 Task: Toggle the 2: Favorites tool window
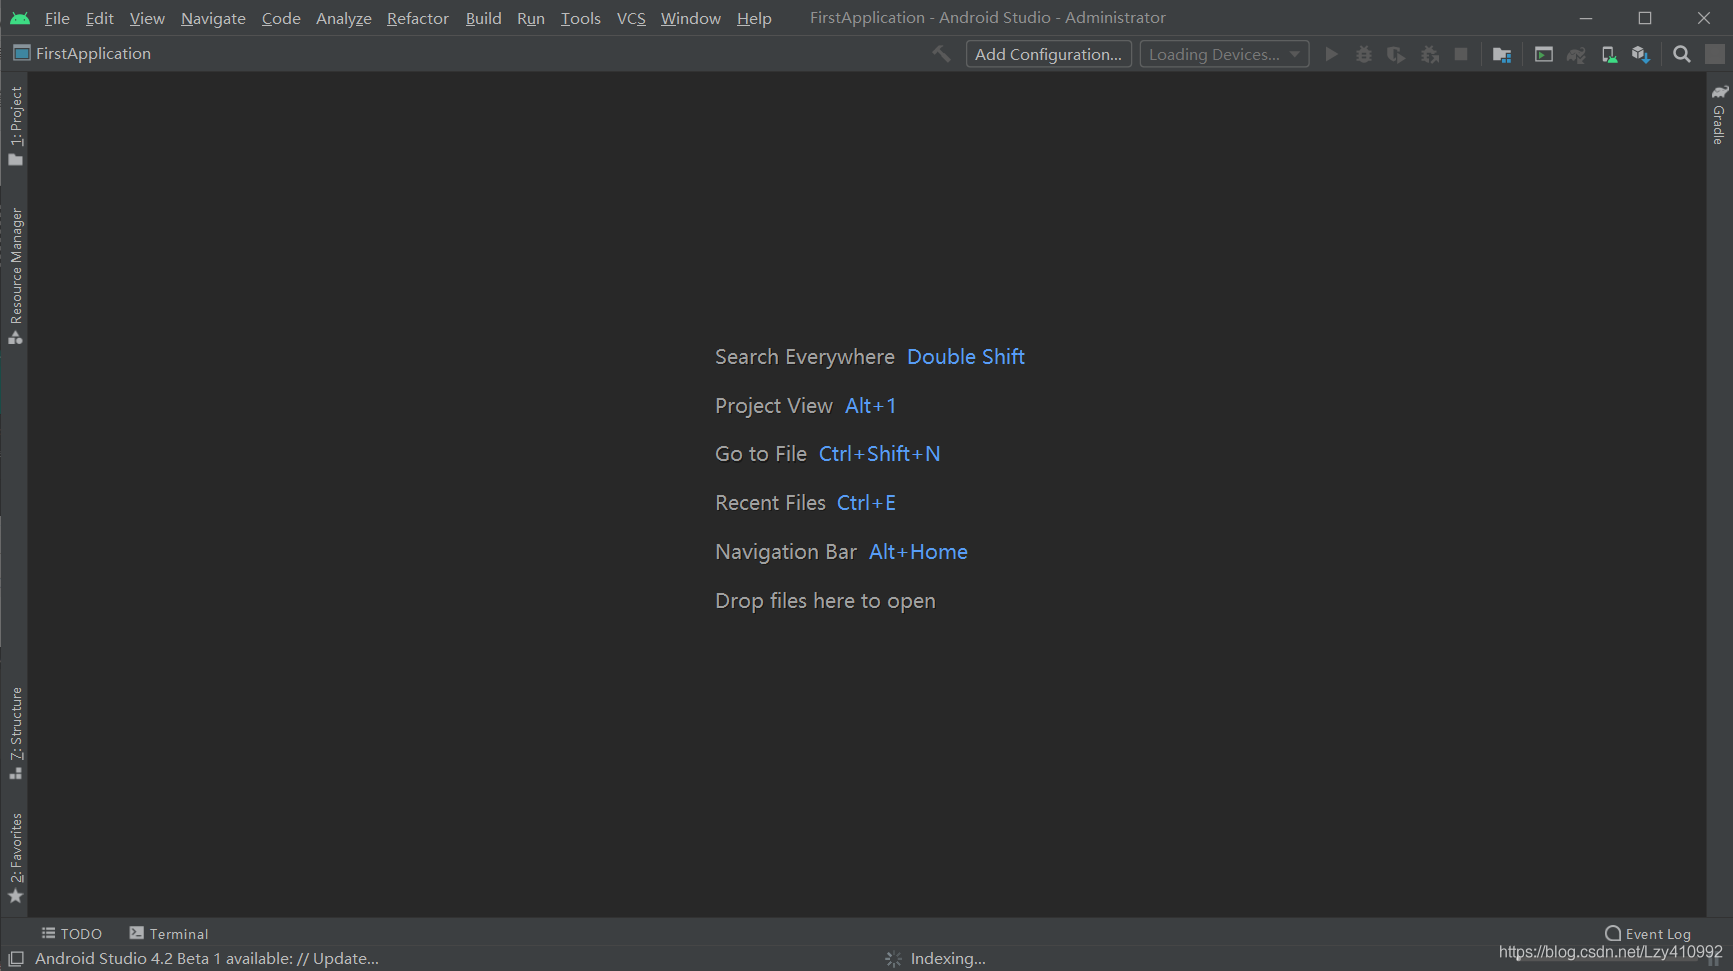[x=15, y=858]
